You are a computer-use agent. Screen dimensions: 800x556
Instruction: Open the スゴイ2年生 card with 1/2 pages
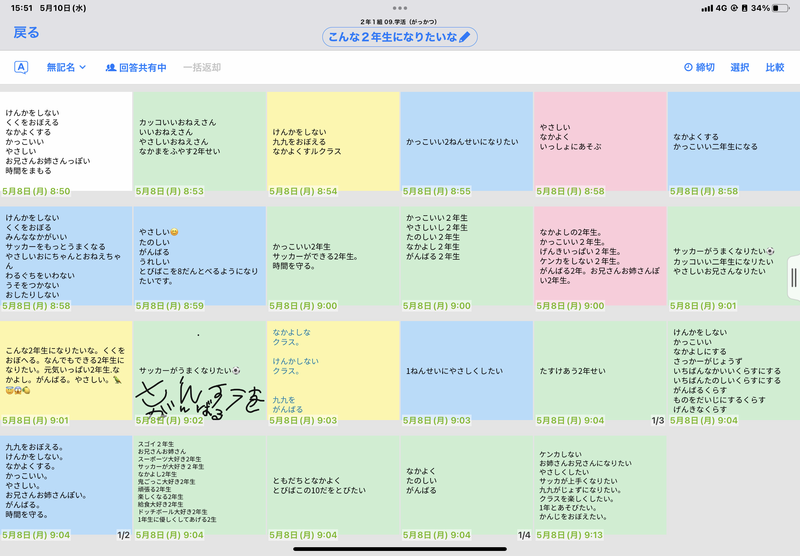pyautogui.click(x=199, y=485)
